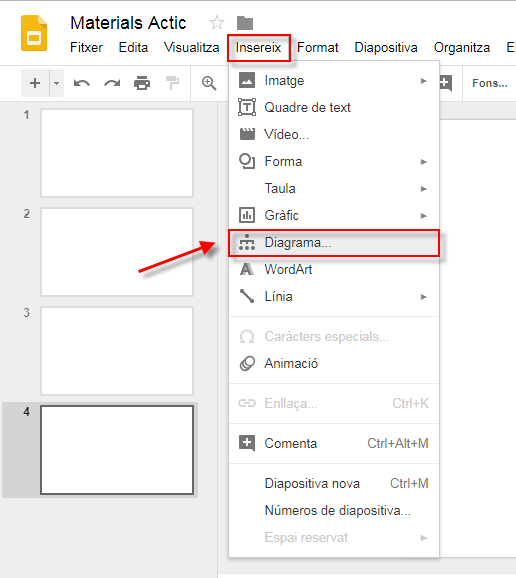This screenshot has height=578, width=516.
Task: Click the Fons... toolbar button
Action: (x=489, y=83)
